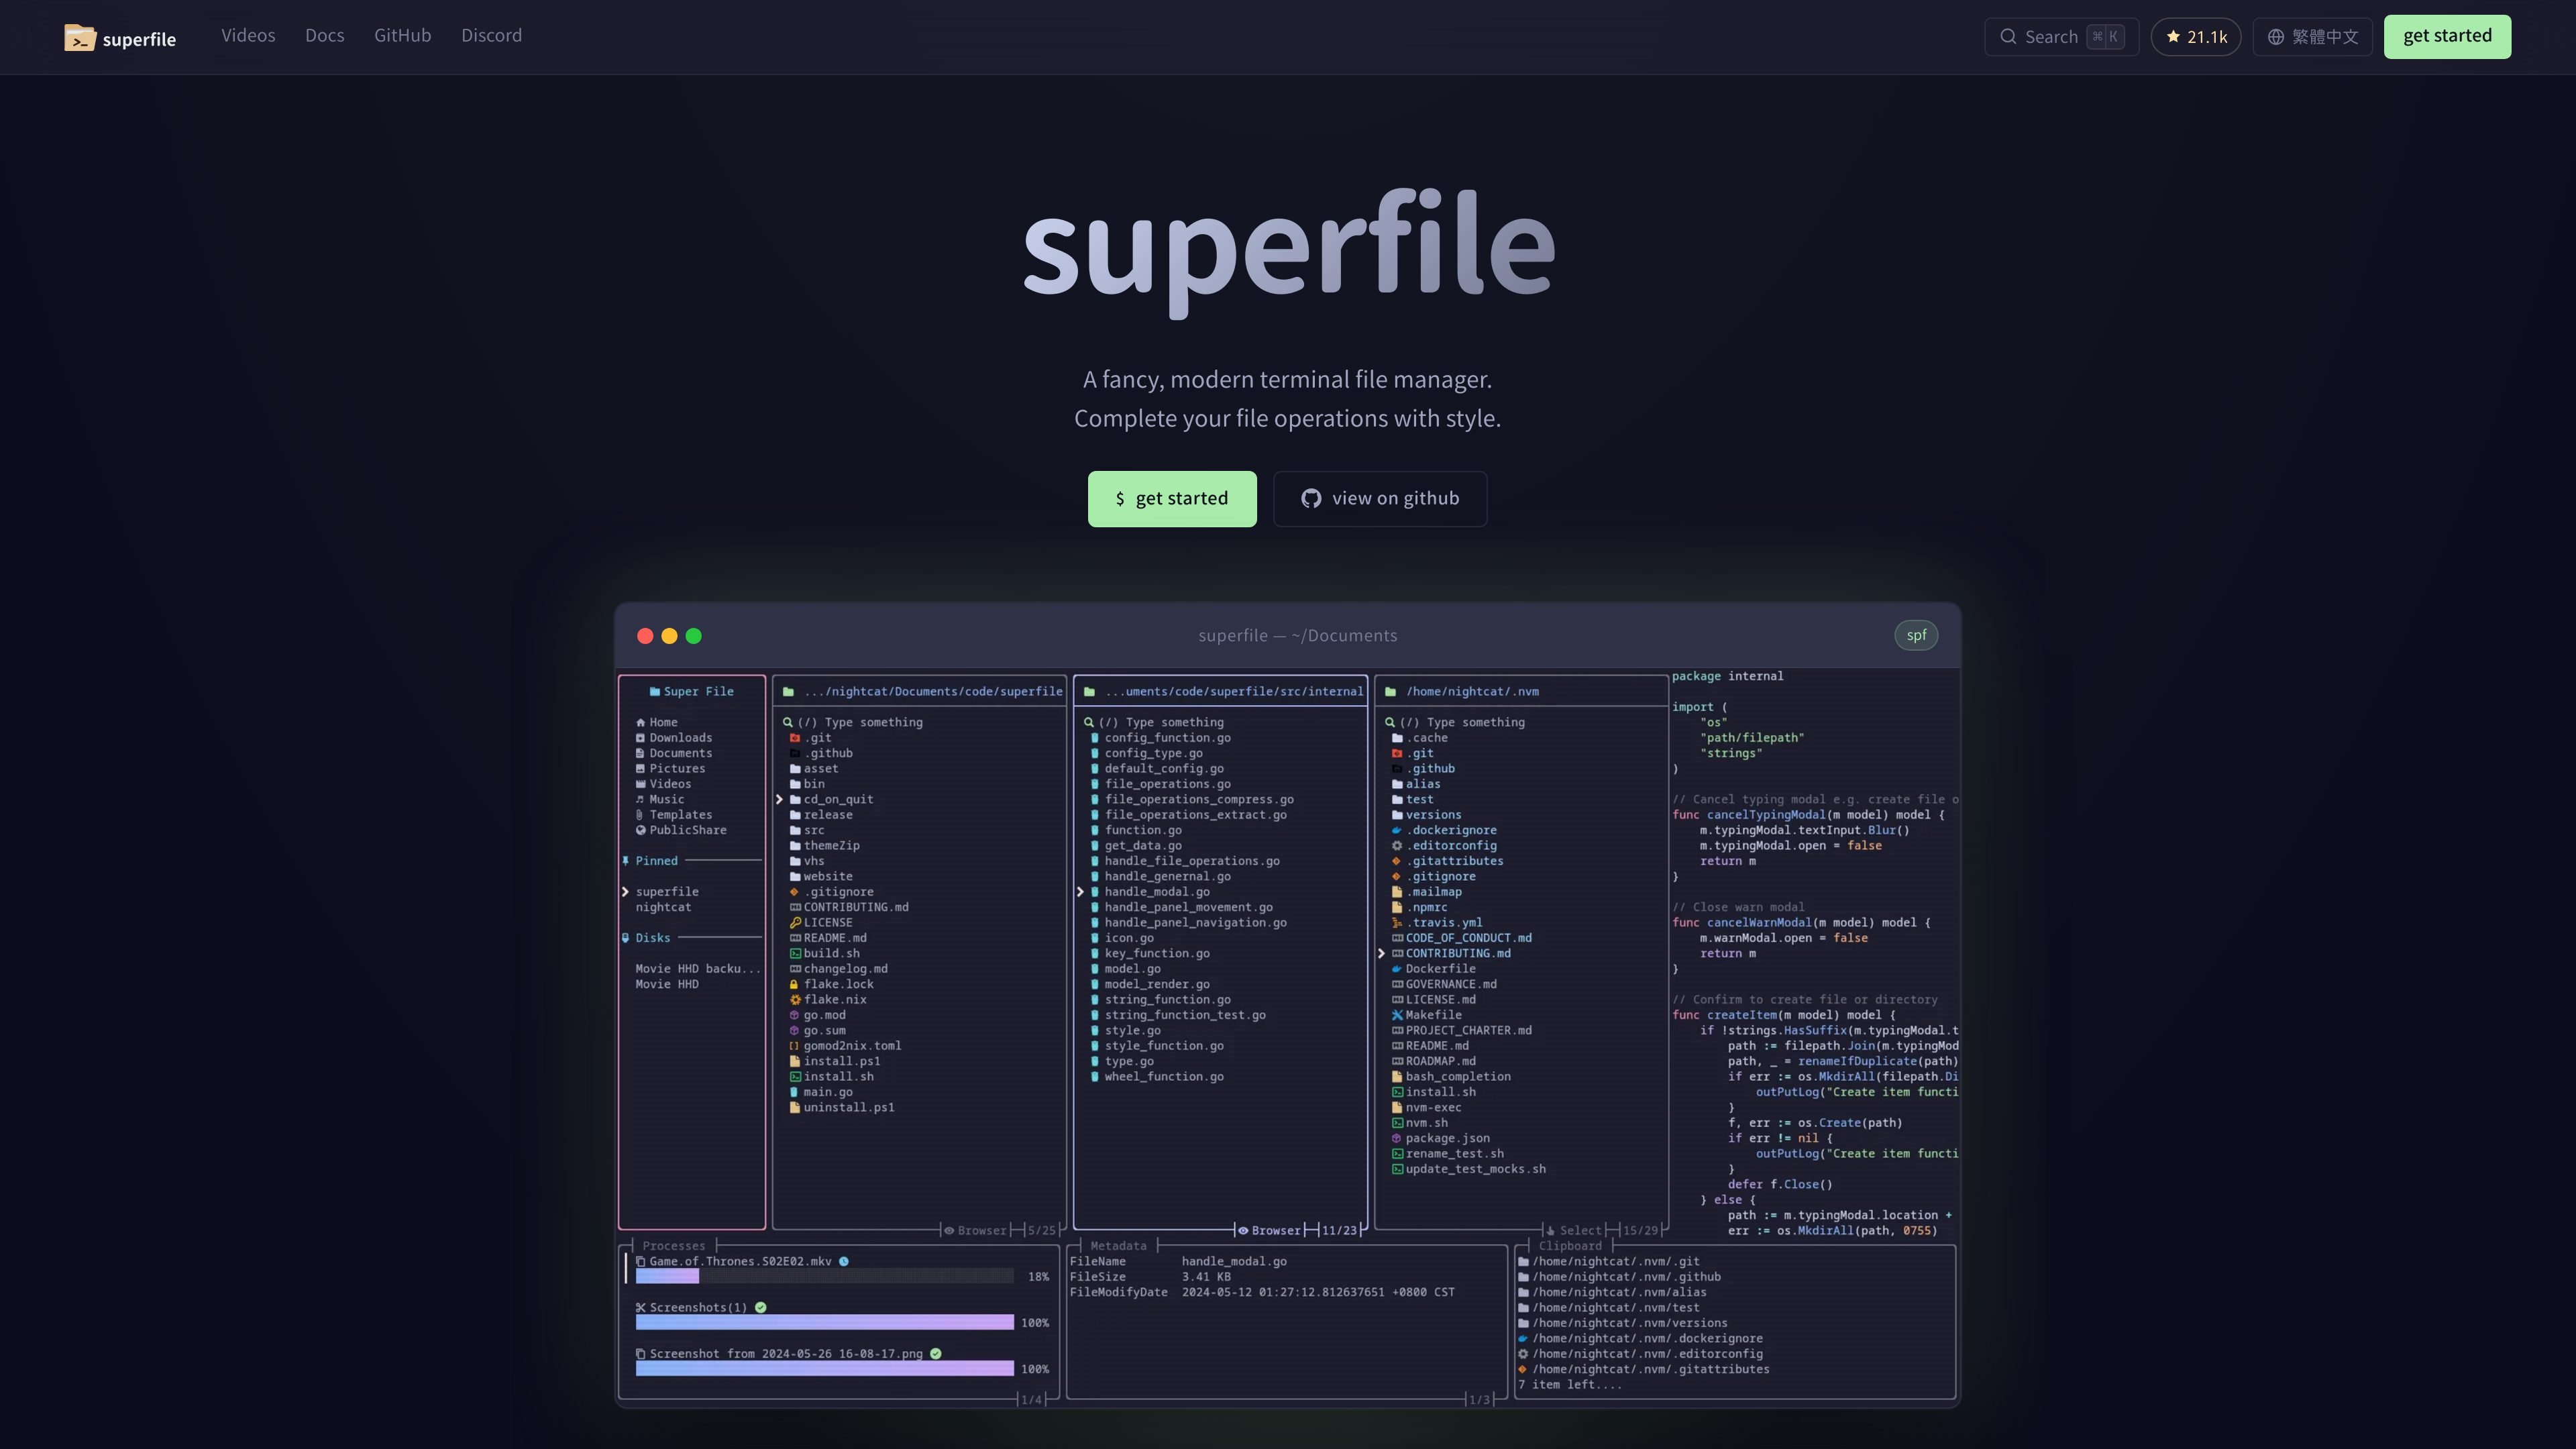Click the '7 item left....' clipboard text
2576x1449 pixels.
click(1569, 1385)
